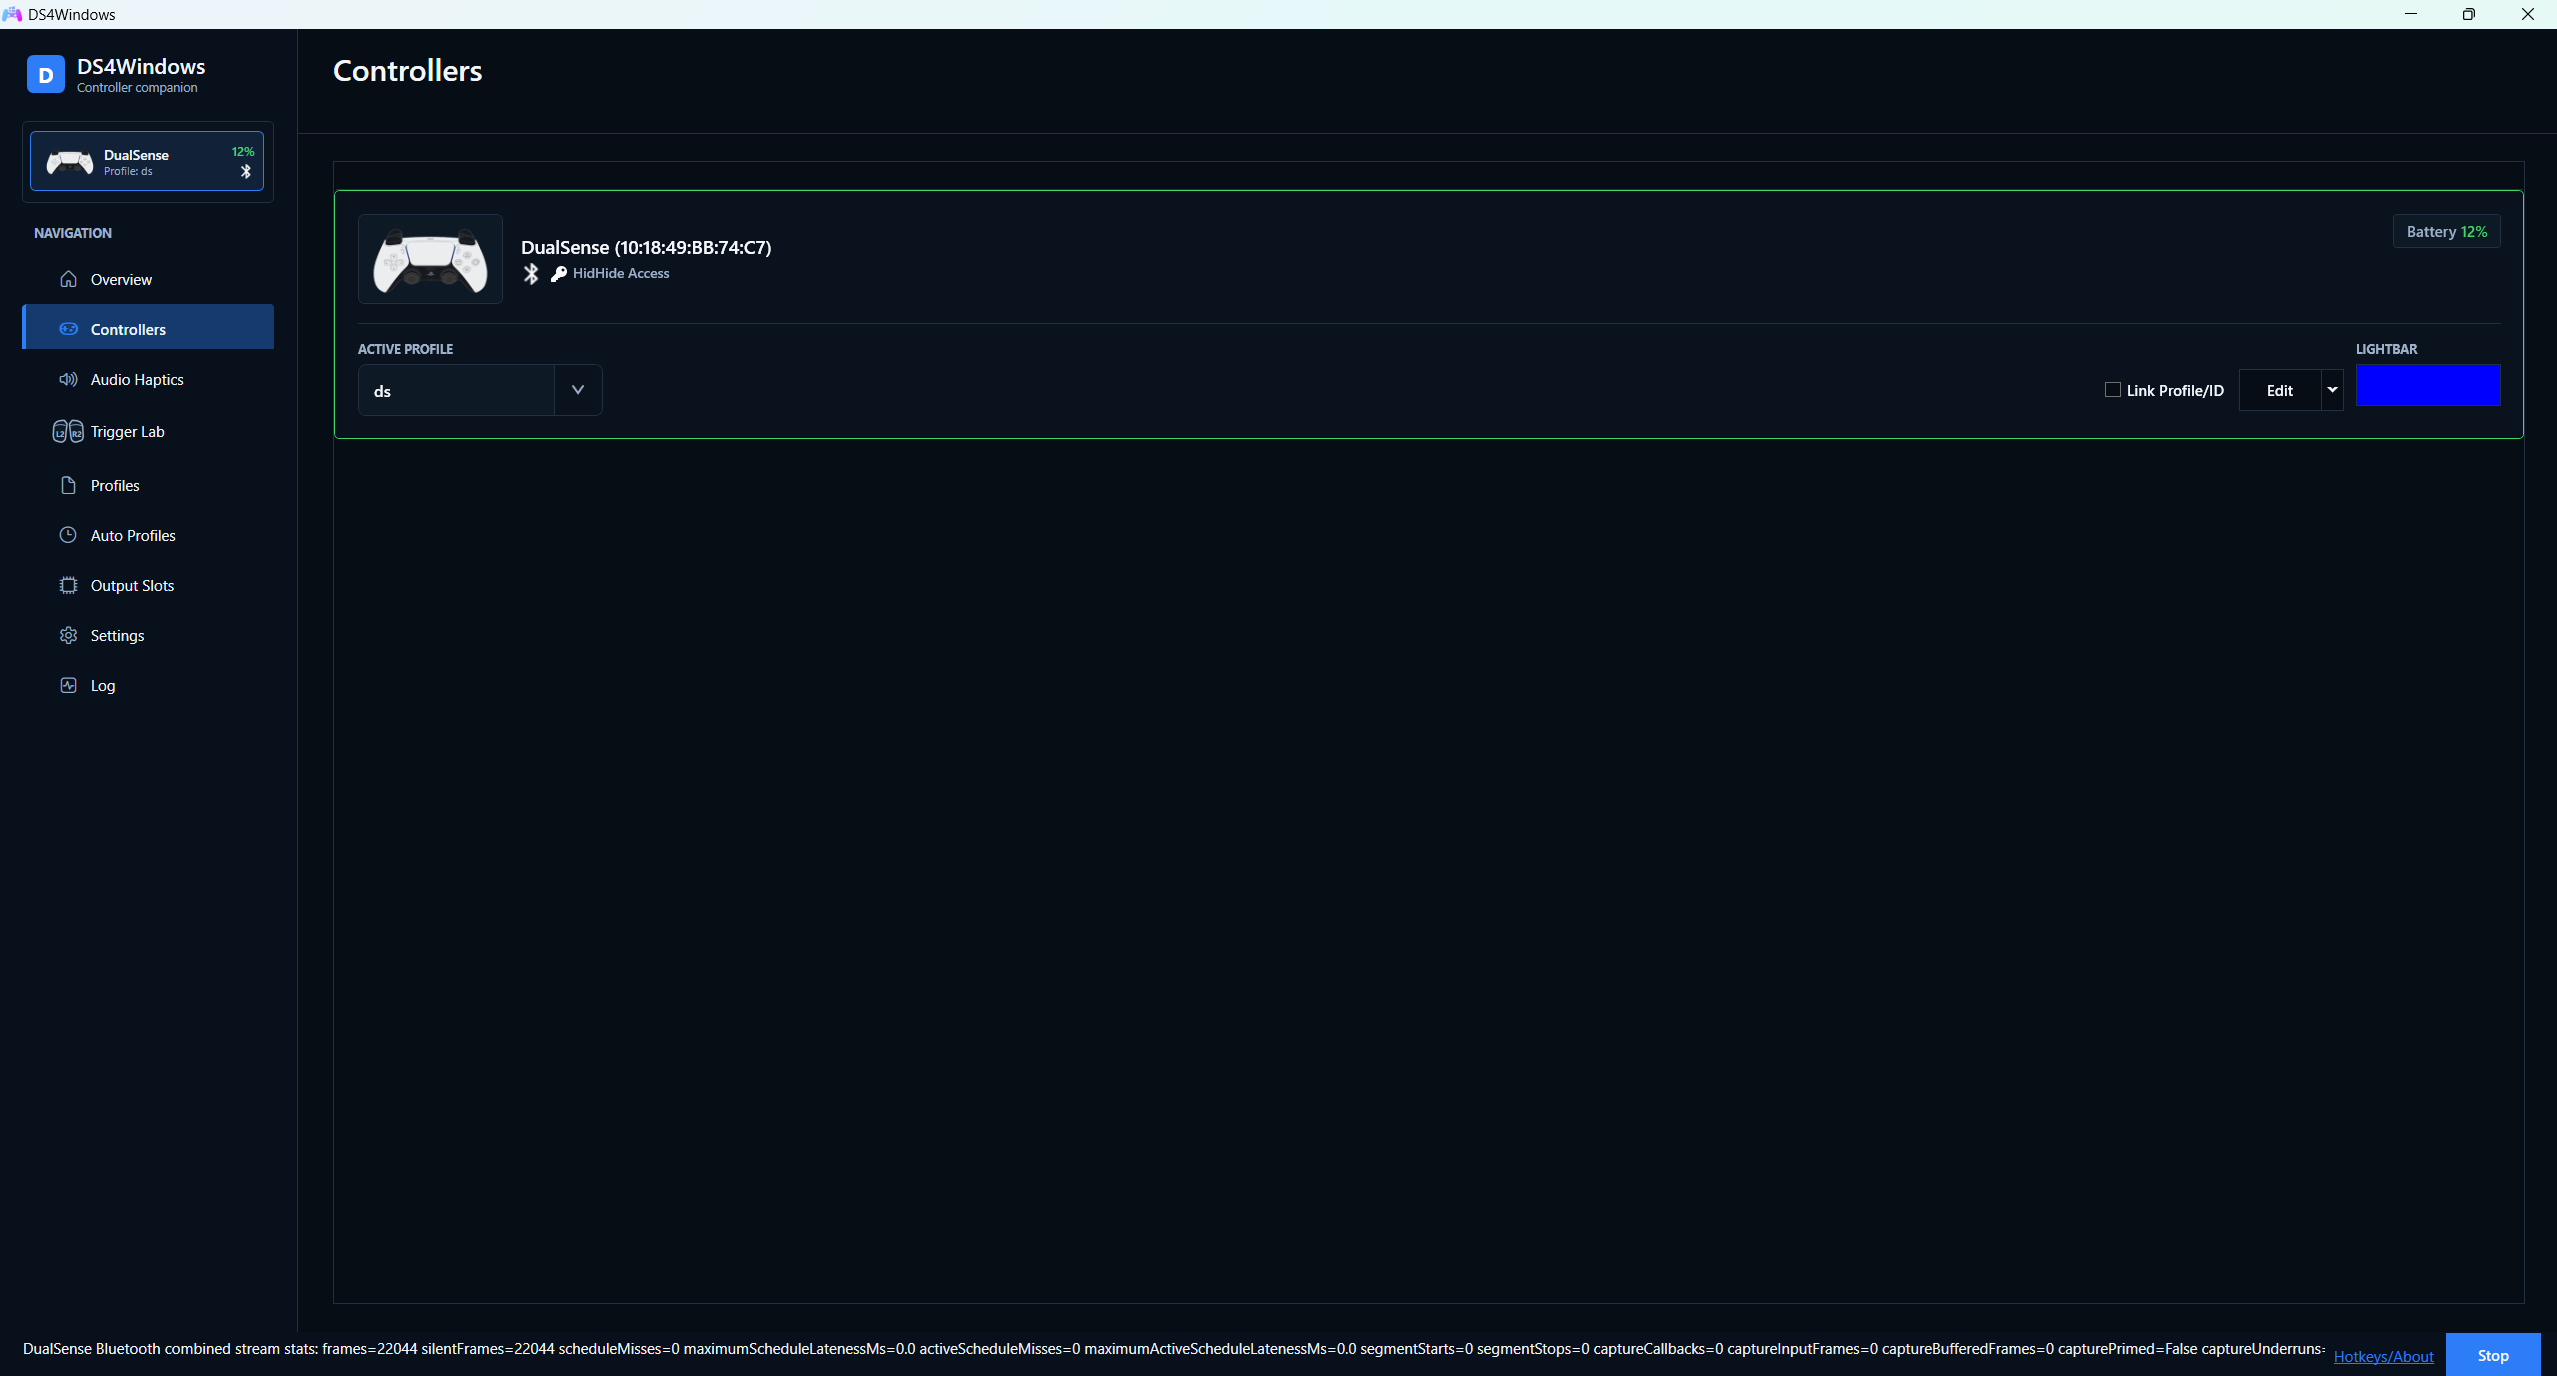Click the HidHide Access label

coord(621,273)
